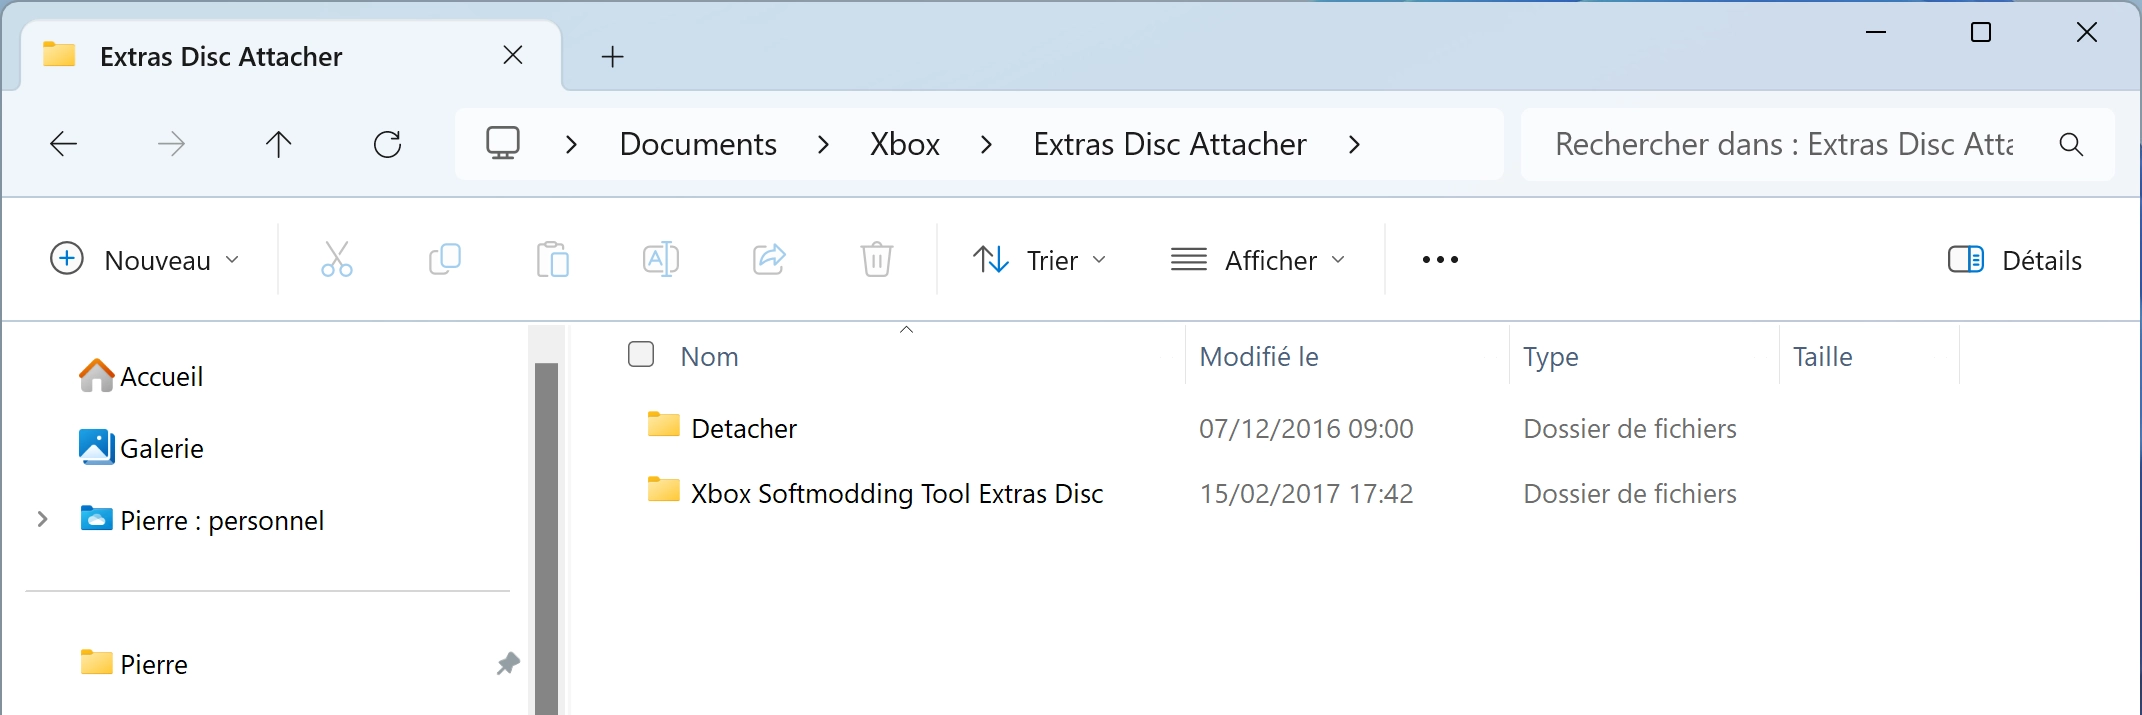
Task: Click the date 07/12/2016 09:00
Action: (1306, 428)
